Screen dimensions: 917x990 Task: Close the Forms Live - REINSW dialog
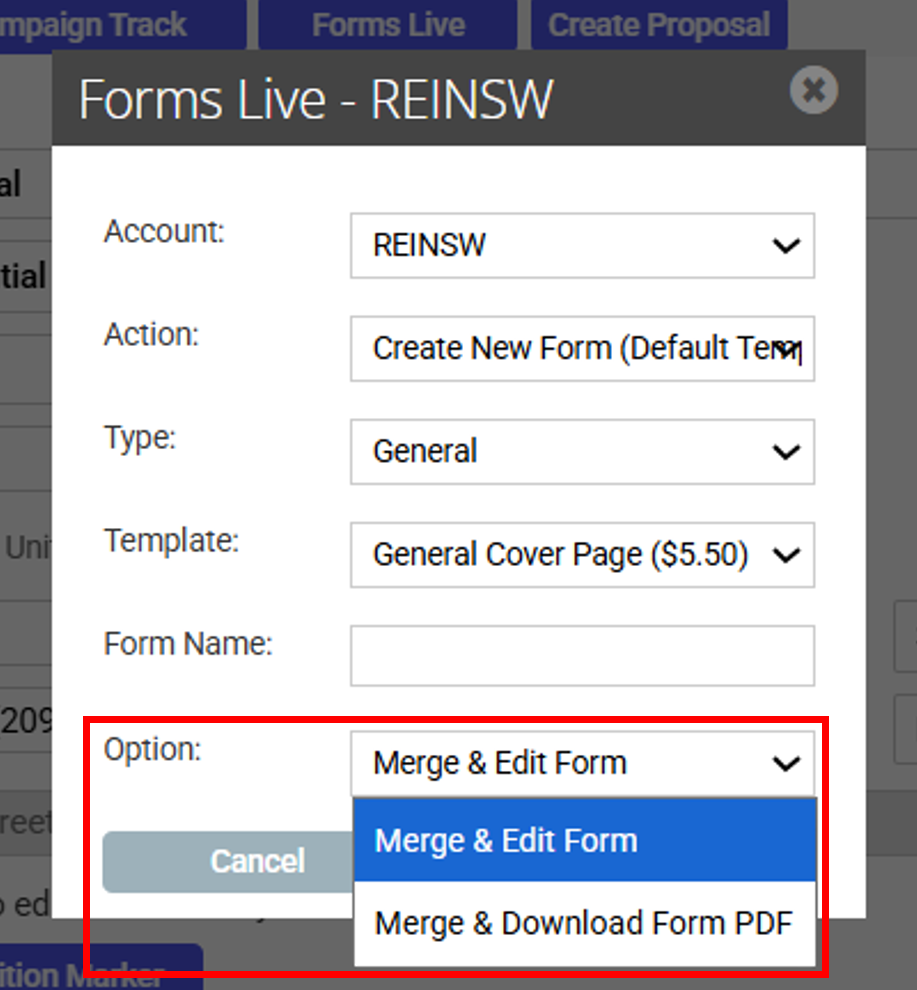click(813, 90)
